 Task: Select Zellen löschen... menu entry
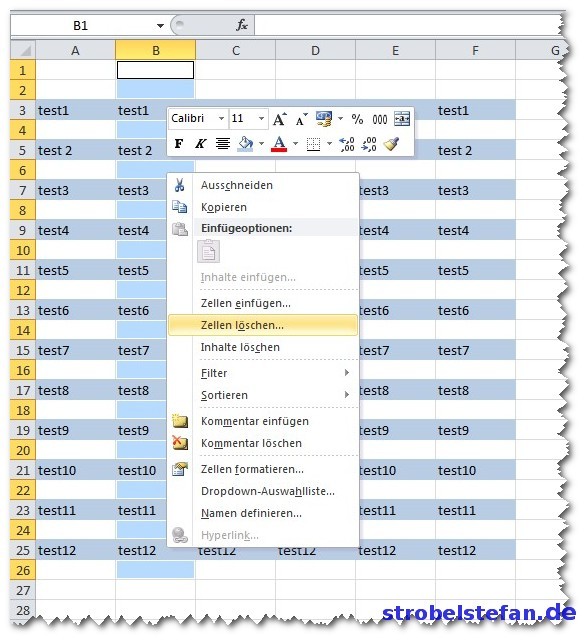[x=263, y=325]
